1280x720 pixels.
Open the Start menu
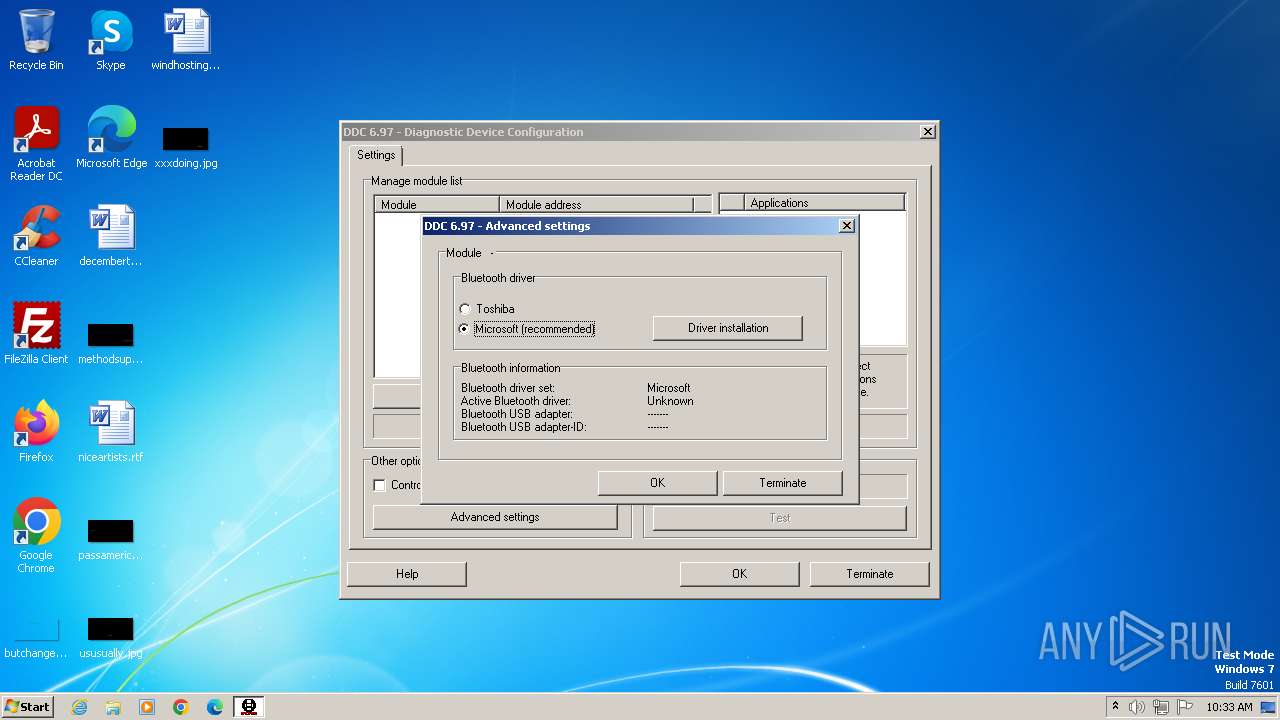coord(27,707)
